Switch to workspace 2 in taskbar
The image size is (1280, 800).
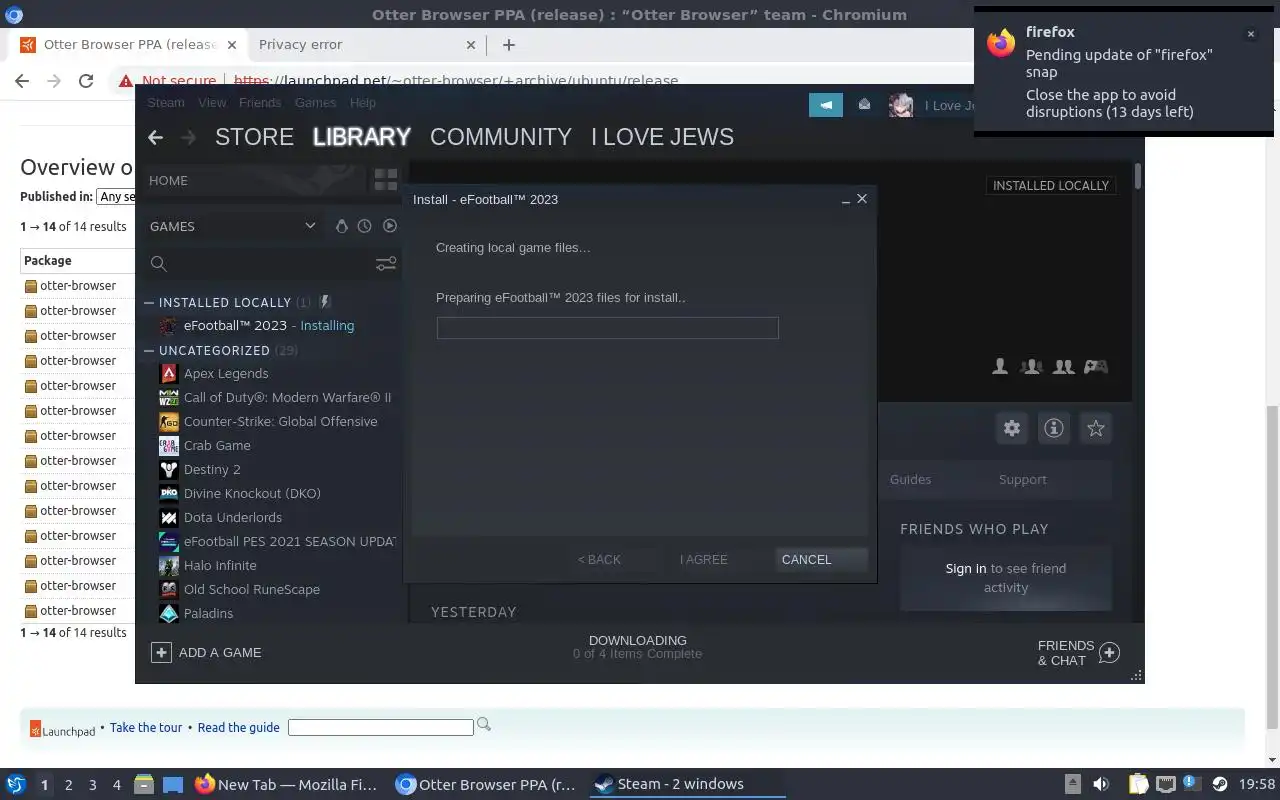pos(68,785)
